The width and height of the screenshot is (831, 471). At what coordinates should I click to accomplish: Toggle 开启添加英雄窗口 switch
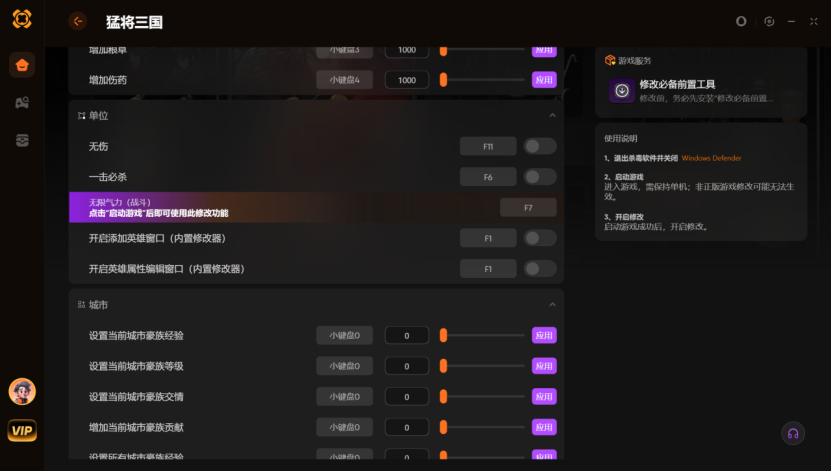540,238
